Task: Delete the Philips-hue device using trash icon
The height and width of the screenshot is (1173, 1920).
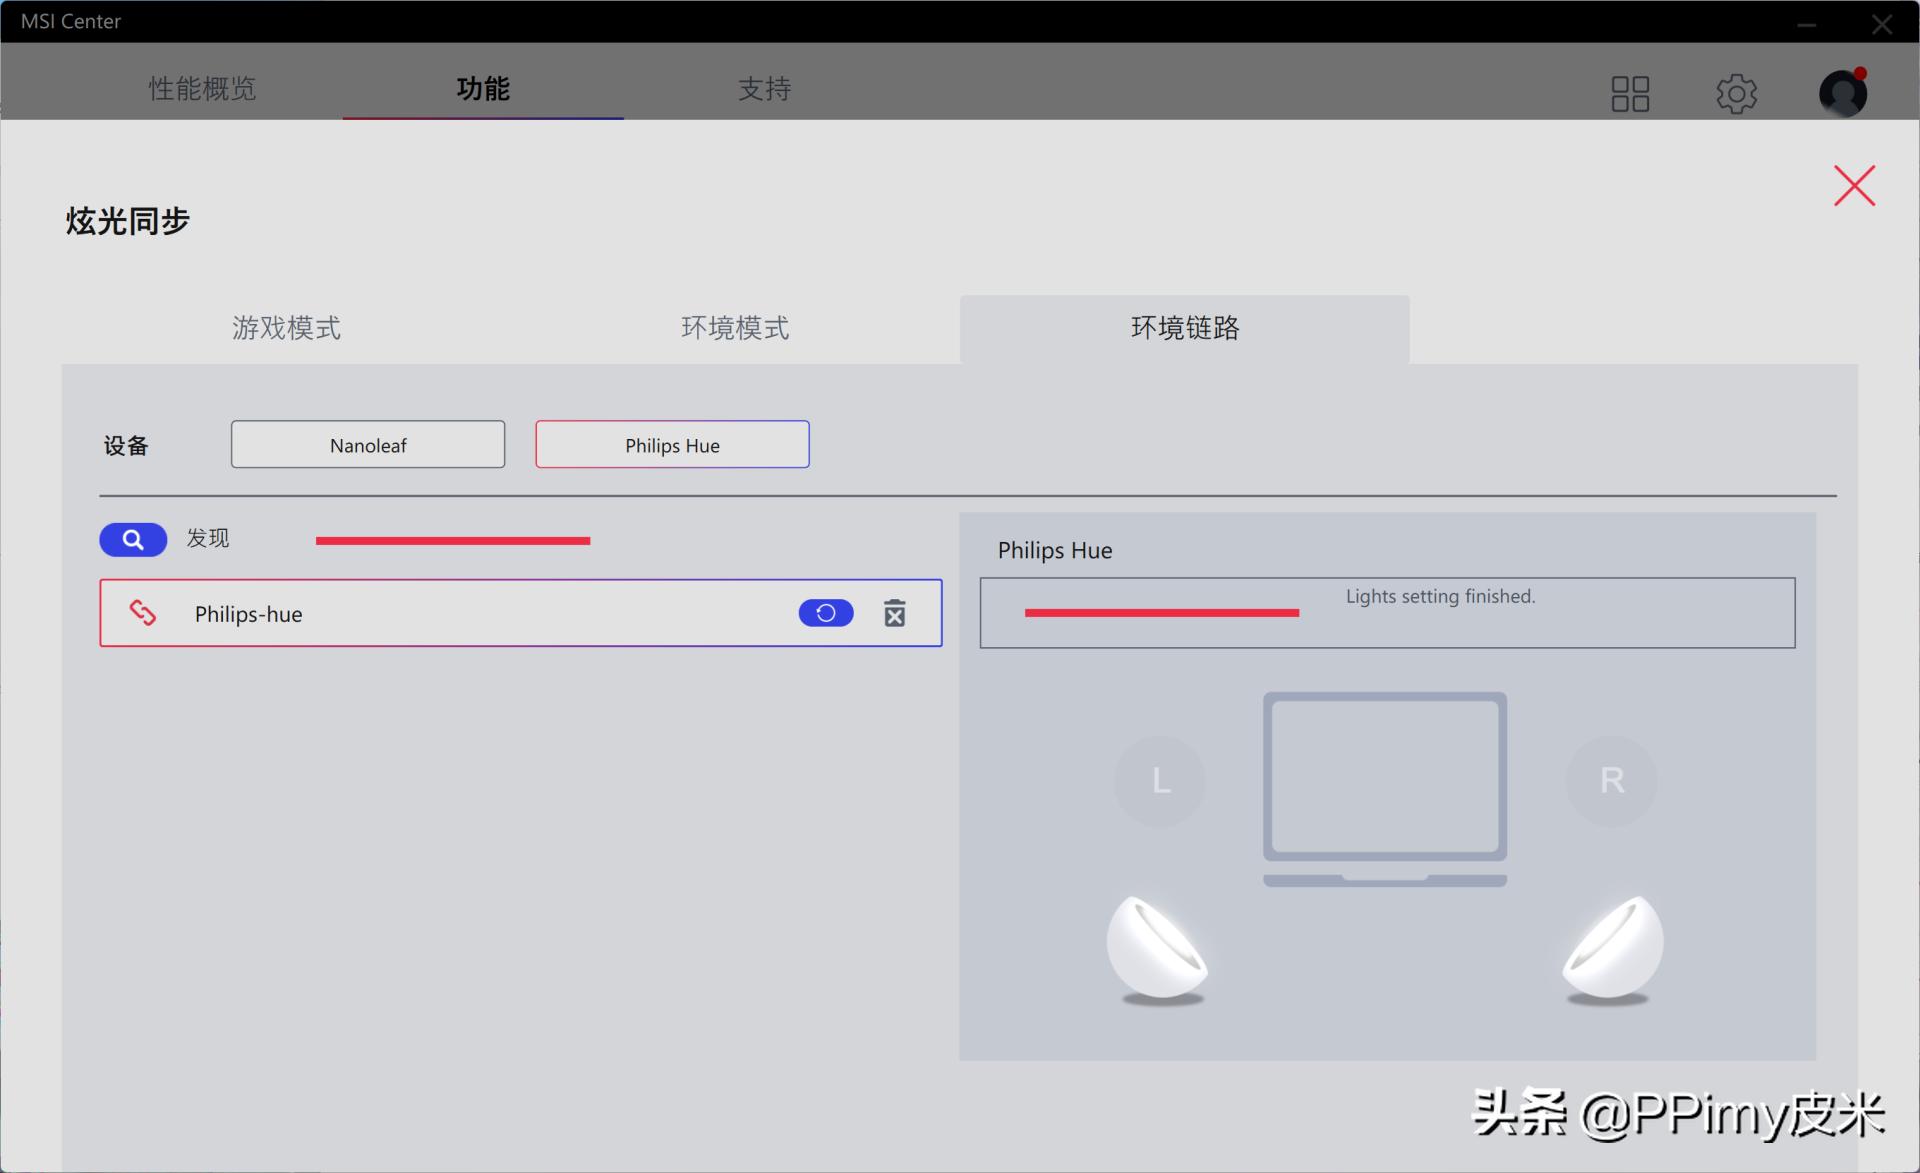Action: pos(895,613)
